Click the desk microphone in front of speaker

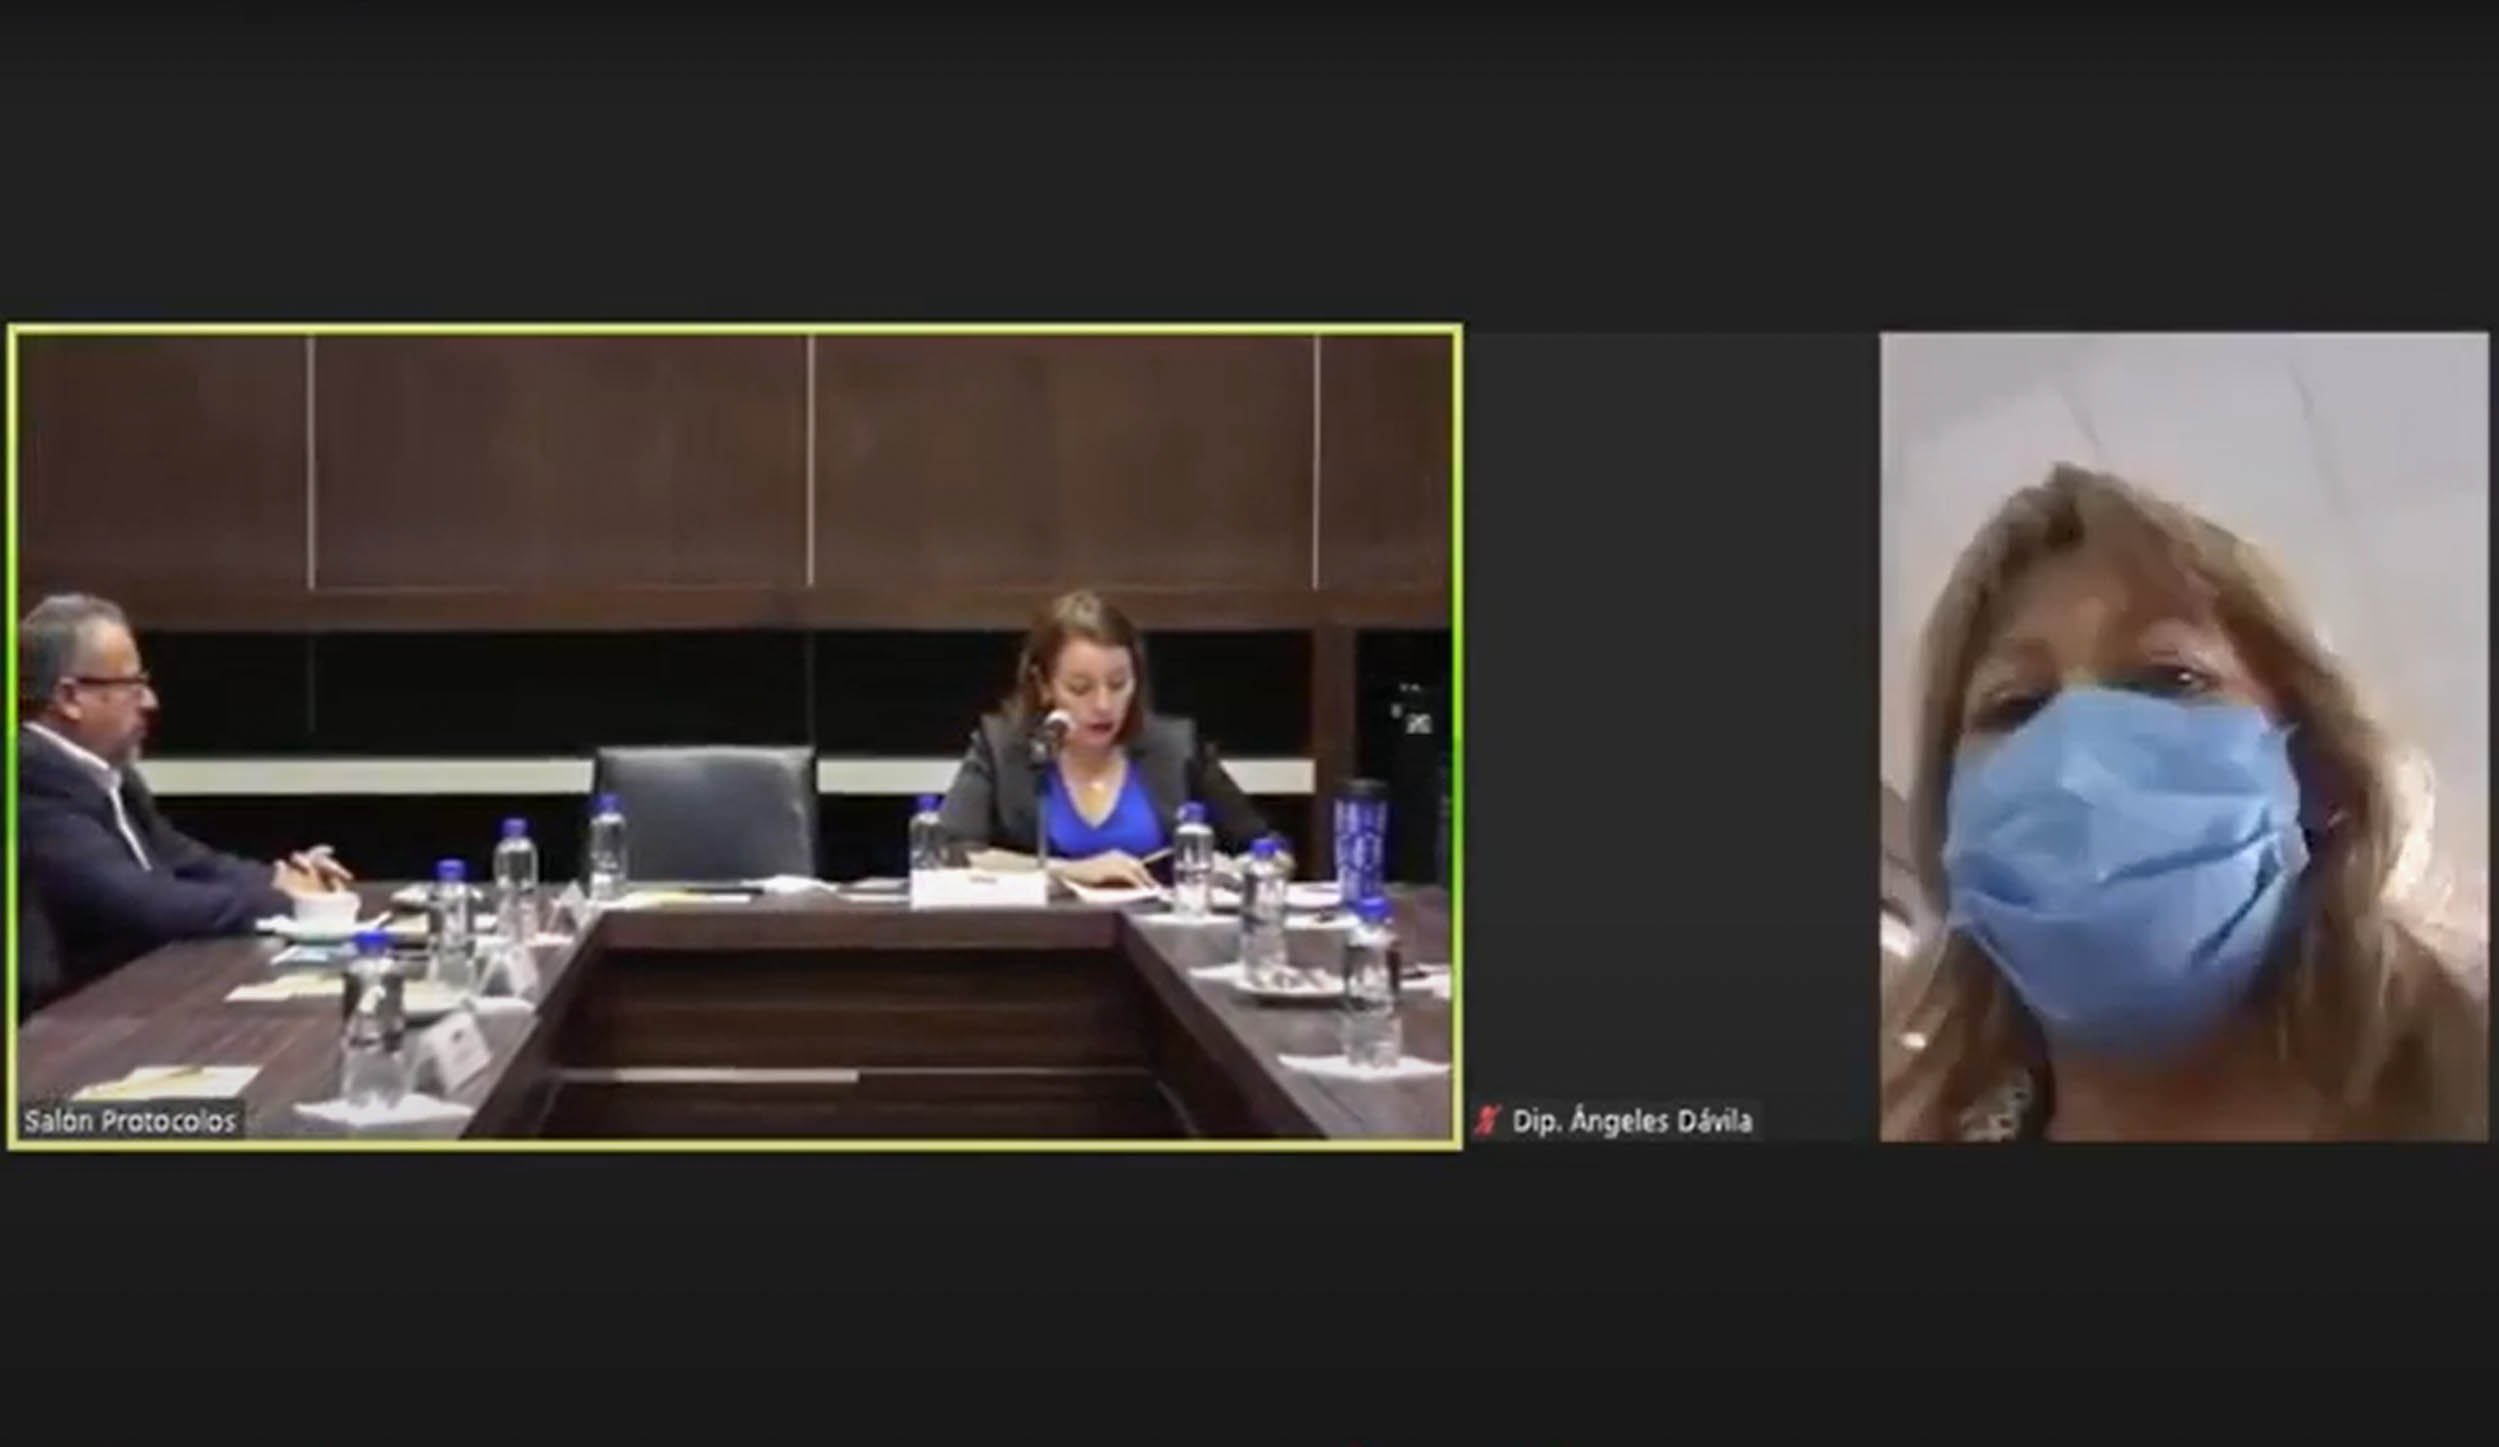pos(1055,725)
